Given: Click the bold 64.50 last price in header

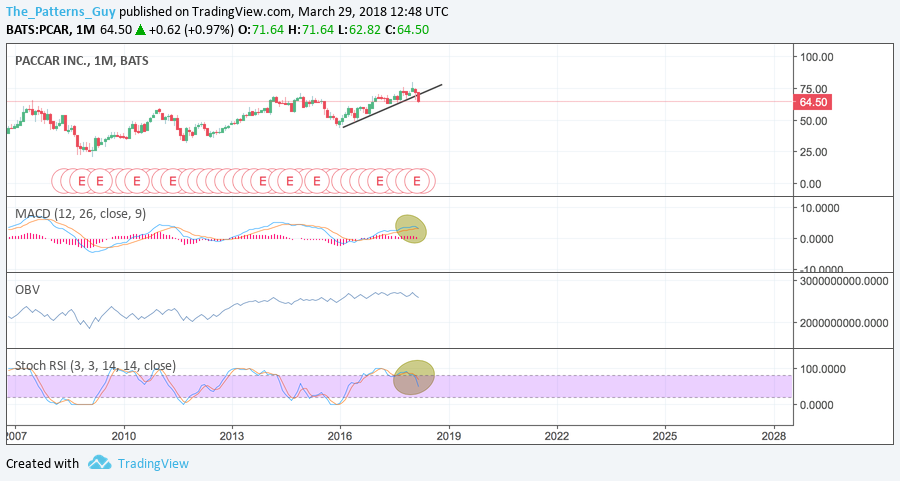Looking at the screenshot, I should coord(116,30).
